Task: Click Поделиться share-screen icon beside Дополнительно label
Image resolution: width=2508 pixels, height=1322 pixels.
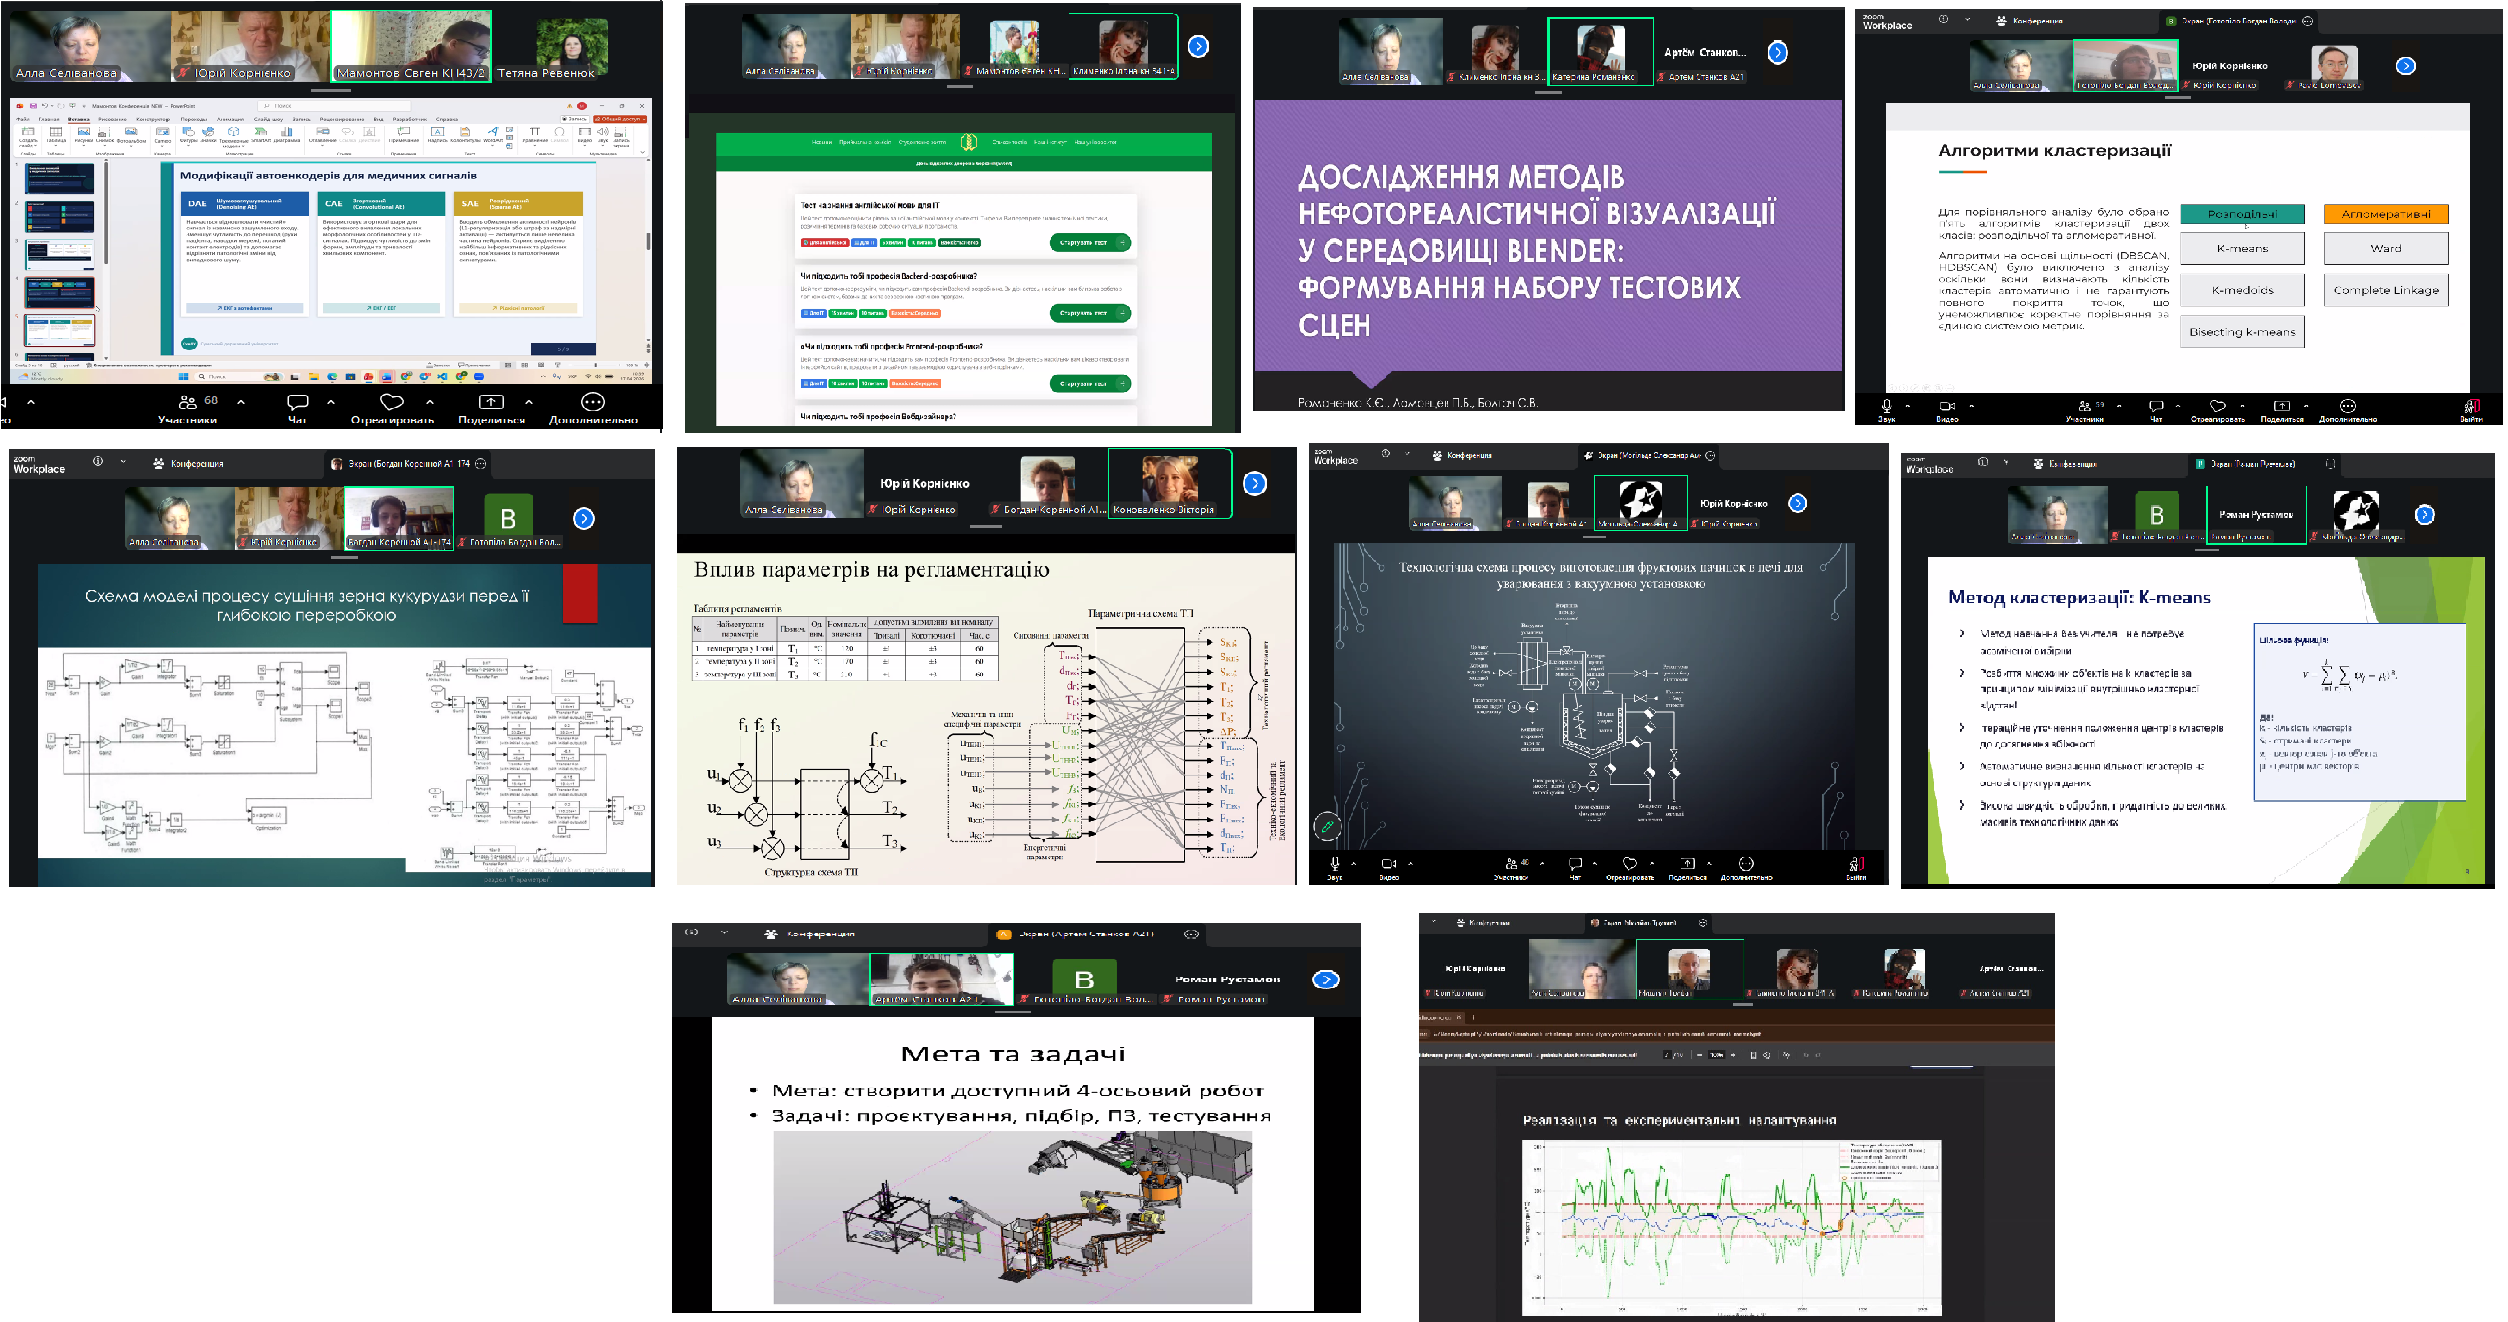Action: tap(491, 402)
